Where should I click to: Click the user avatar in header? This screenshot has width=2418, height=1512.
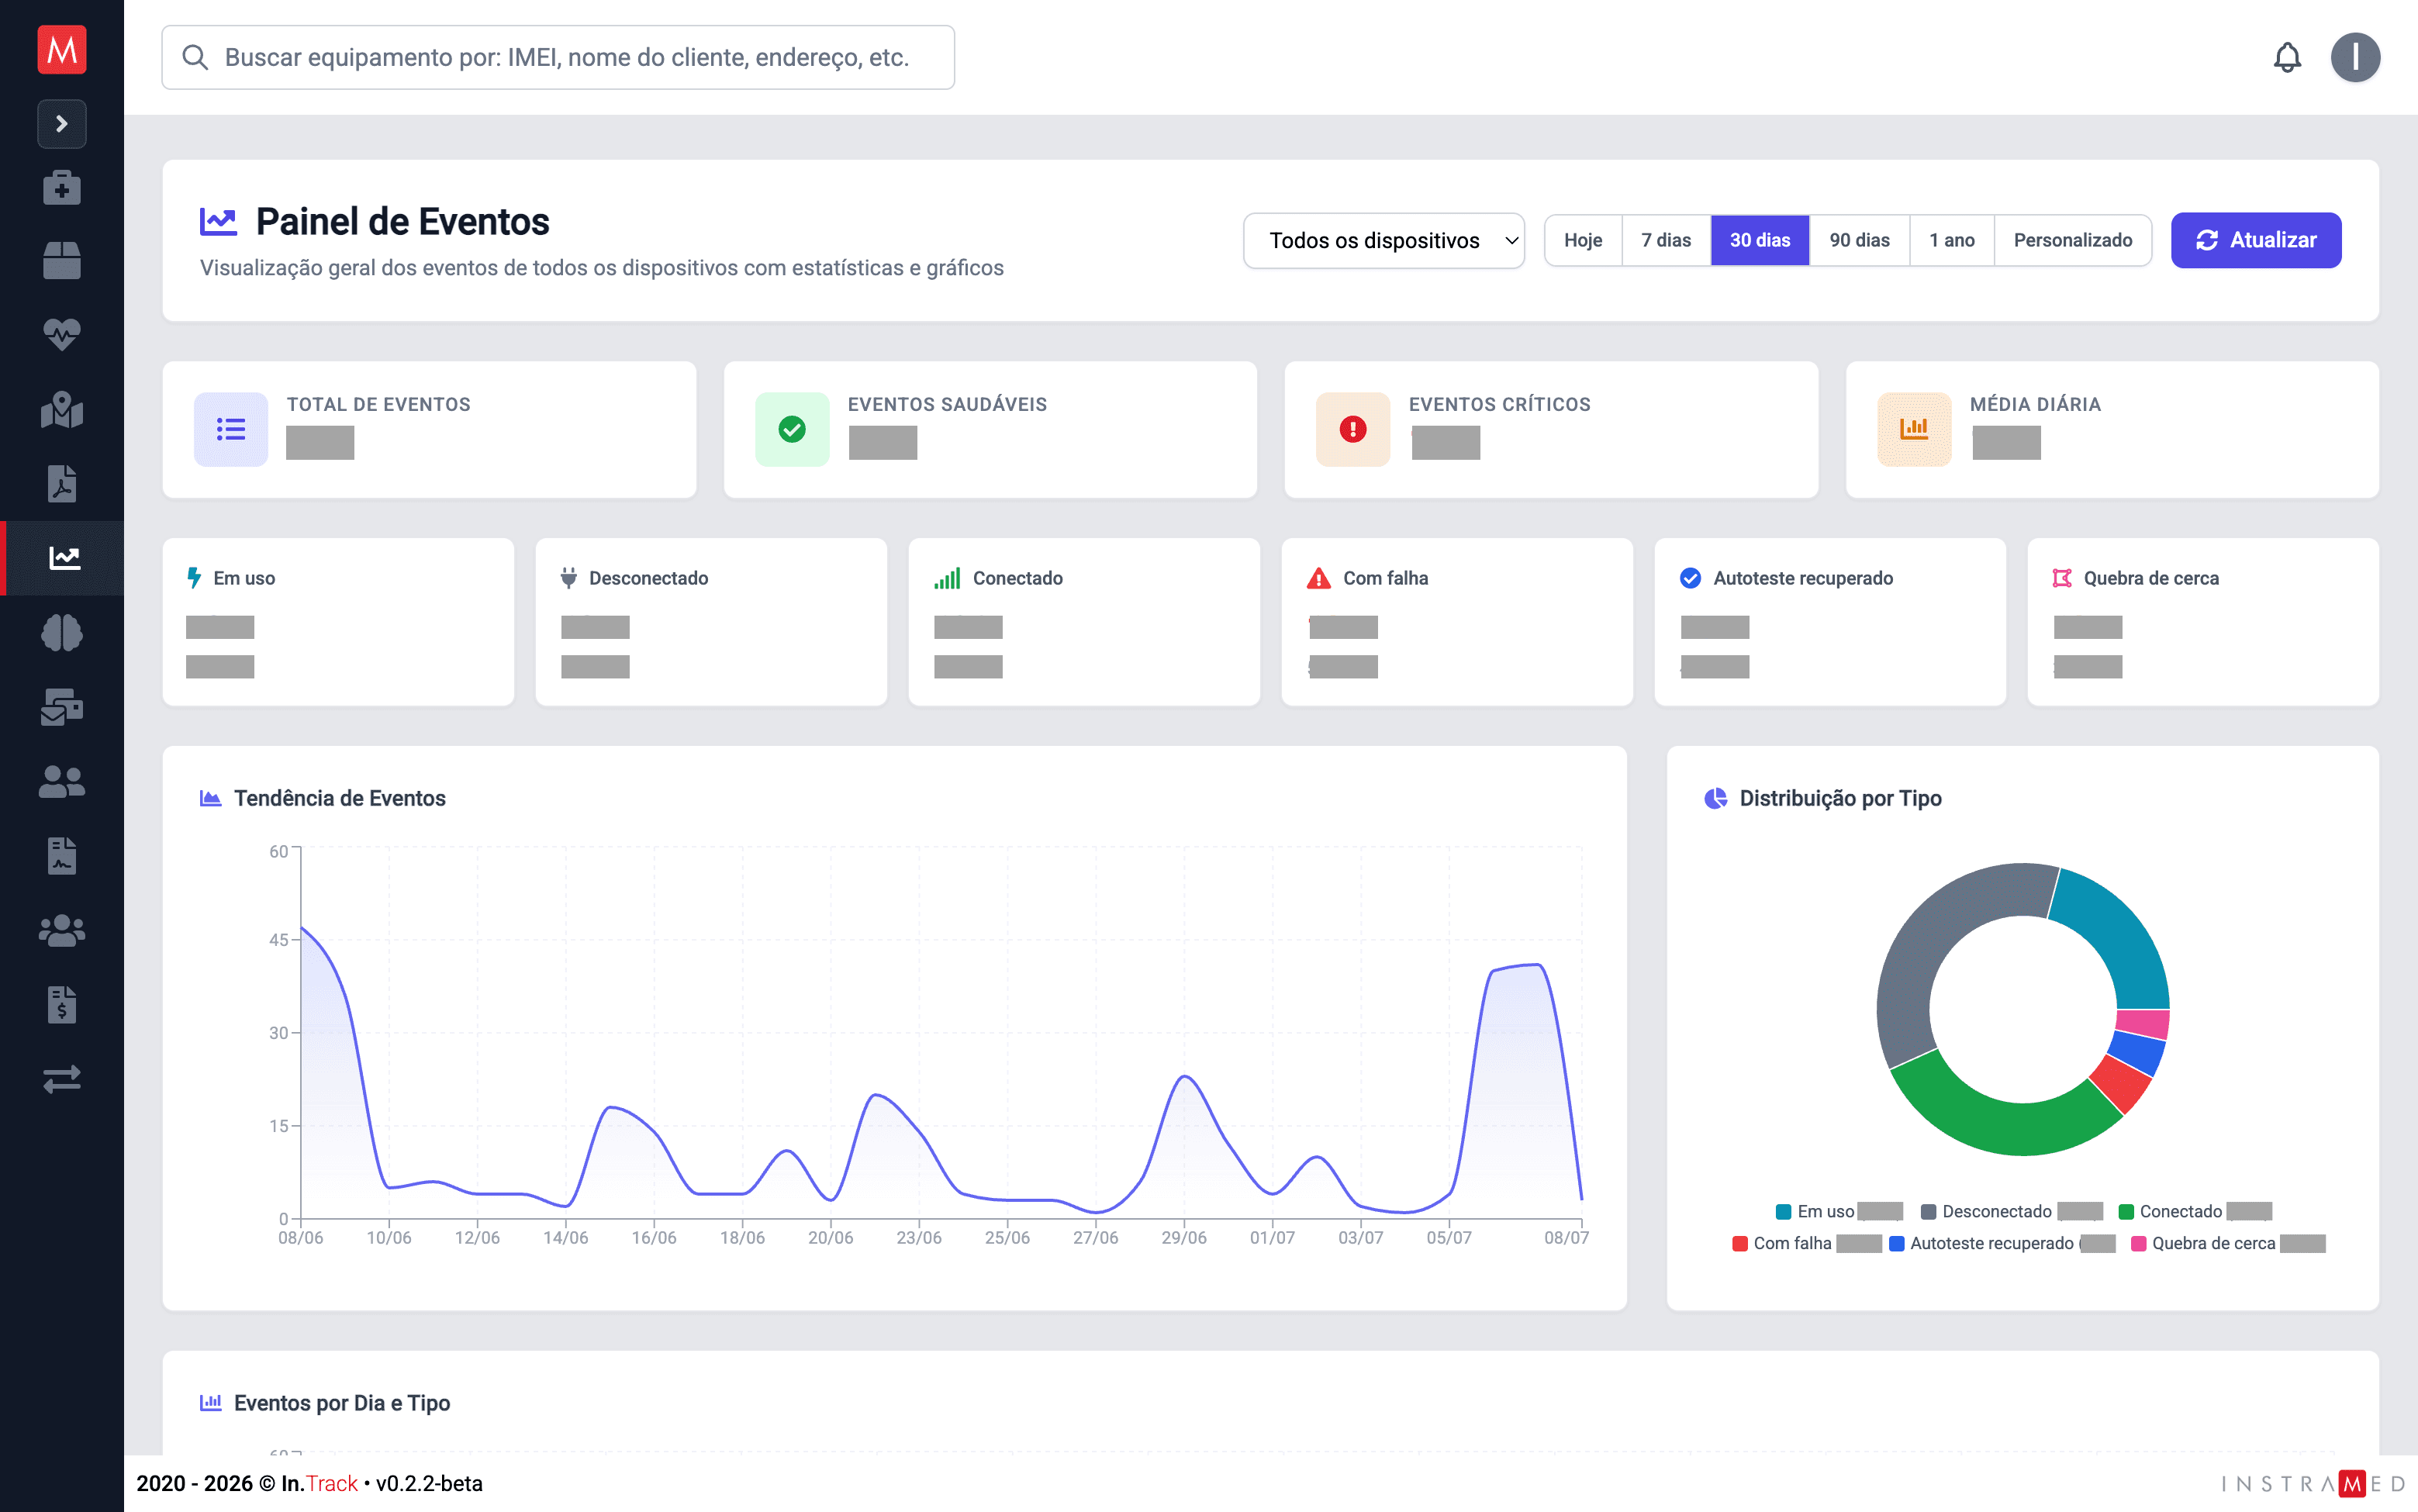(2355, 57)
